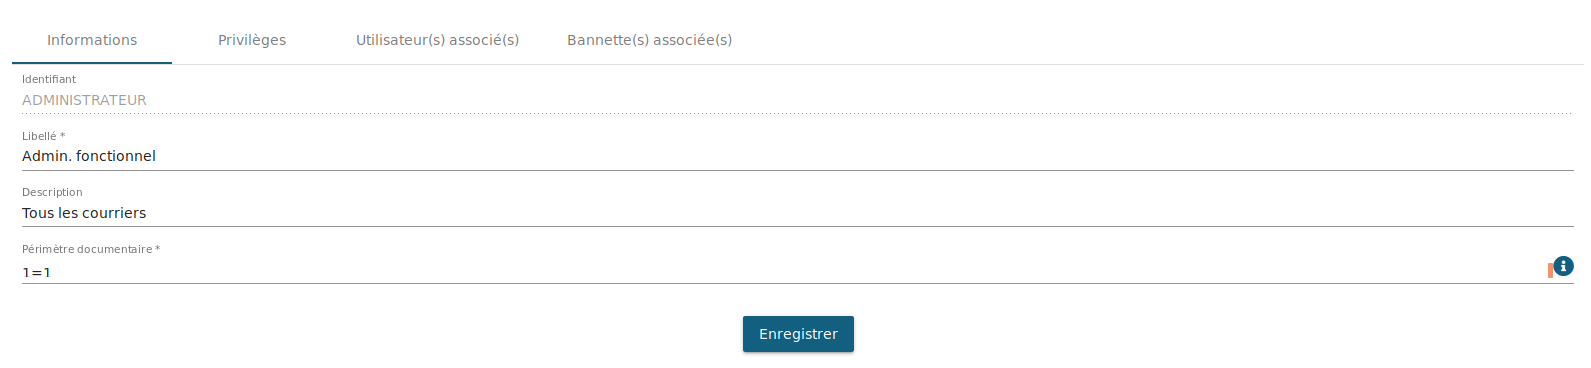Image resolution: width=1591 pixels, height=368 pixels.
Task: Open the Utilisateur(s) associé(s) tab
Action: pyautogui.click(x=437, y=40)
